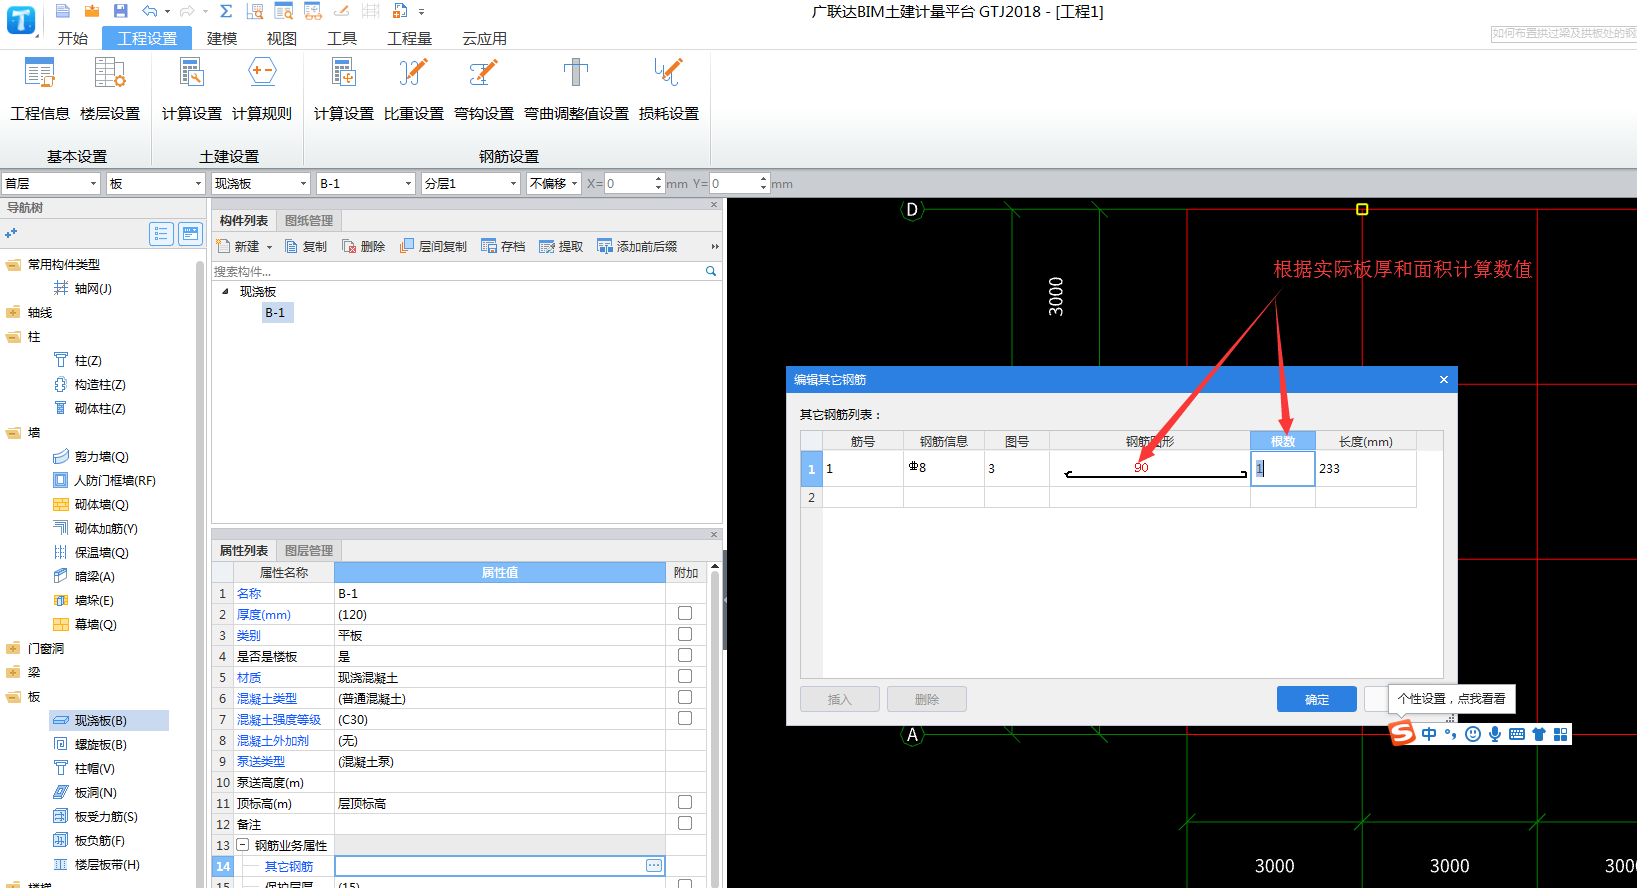The height and width of the screenshot is (888, 1637).
Task: Click Sogou IME microphone voice icon
Action: coord(1495,734)
